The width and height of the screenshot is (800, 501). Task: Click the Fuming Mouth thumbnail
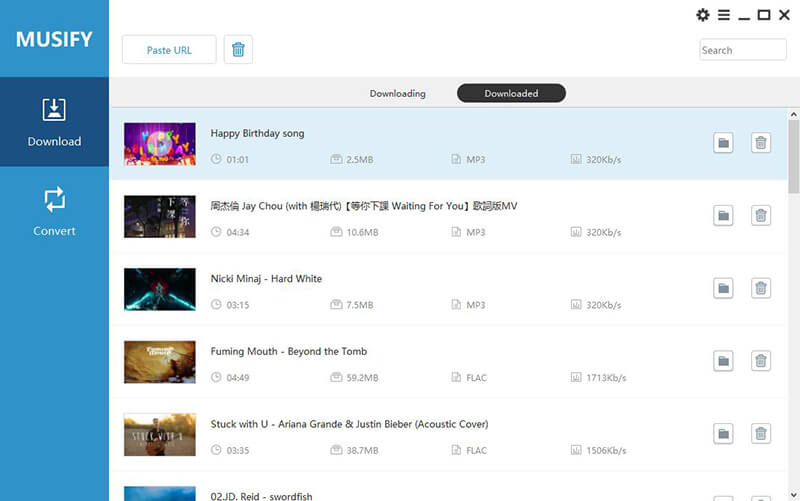point(160,362)
